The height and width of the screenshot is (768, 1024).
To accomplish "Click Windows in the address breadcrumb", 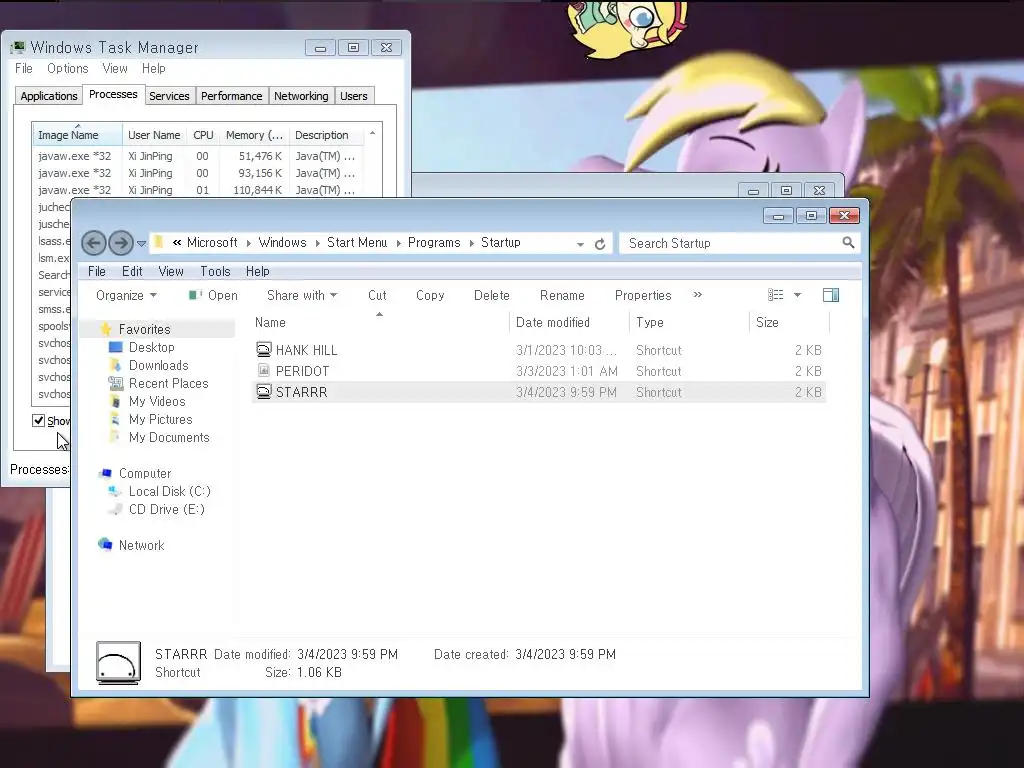I will click(x=282, y=242).
